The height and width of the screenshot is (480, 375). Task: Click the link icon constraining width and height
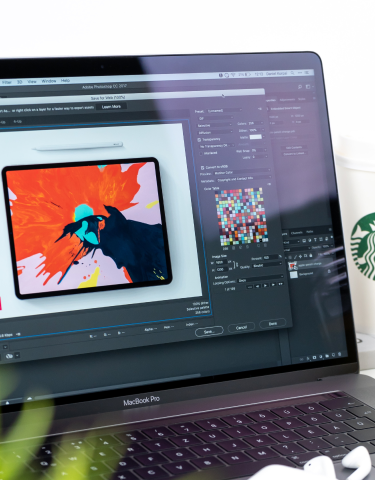[x=237, y=265]
